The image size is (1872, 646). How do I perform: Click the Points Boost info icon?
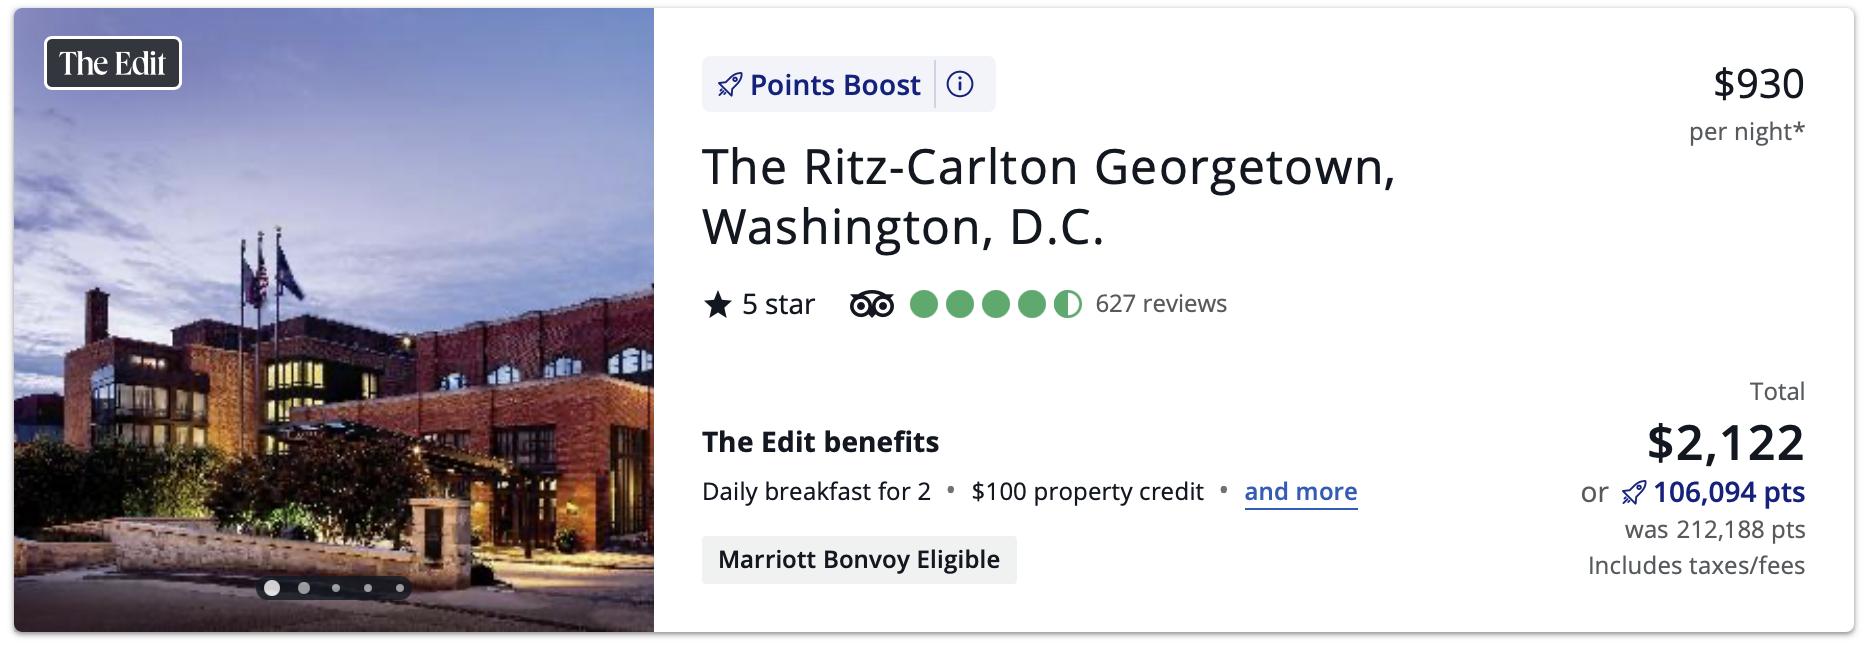click(x=960, y=84)
